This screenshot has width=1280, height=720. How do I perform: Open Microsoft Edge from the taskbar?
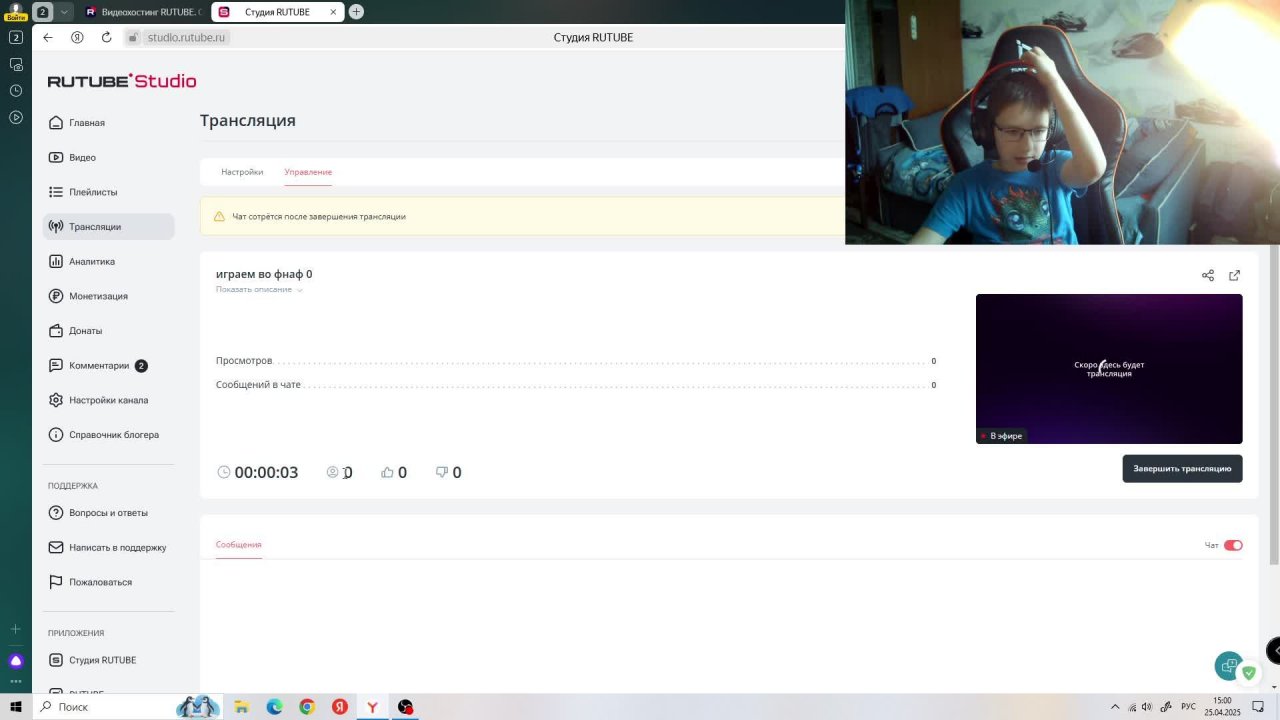pyautogui.click(x=274, y=707)
